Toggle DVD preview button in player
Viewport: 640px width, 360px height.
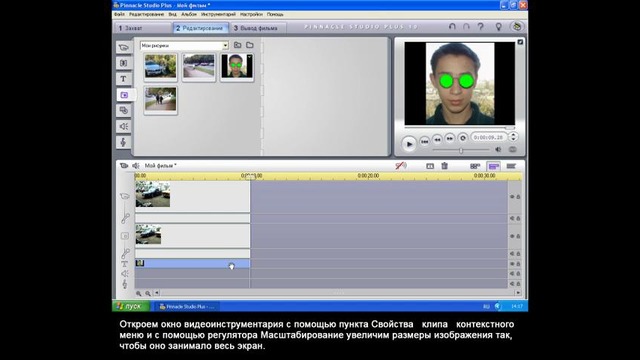513,149
